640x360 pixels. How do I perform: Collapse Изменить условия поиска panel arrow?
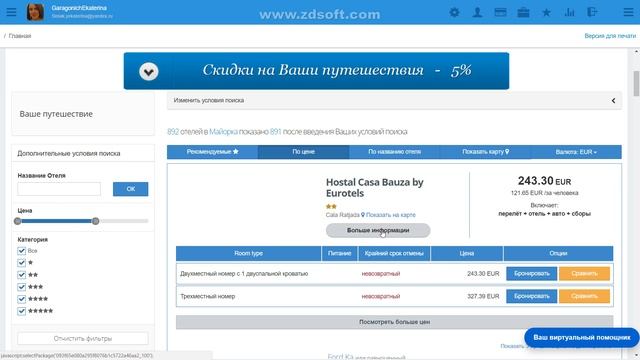coord(613,101)
